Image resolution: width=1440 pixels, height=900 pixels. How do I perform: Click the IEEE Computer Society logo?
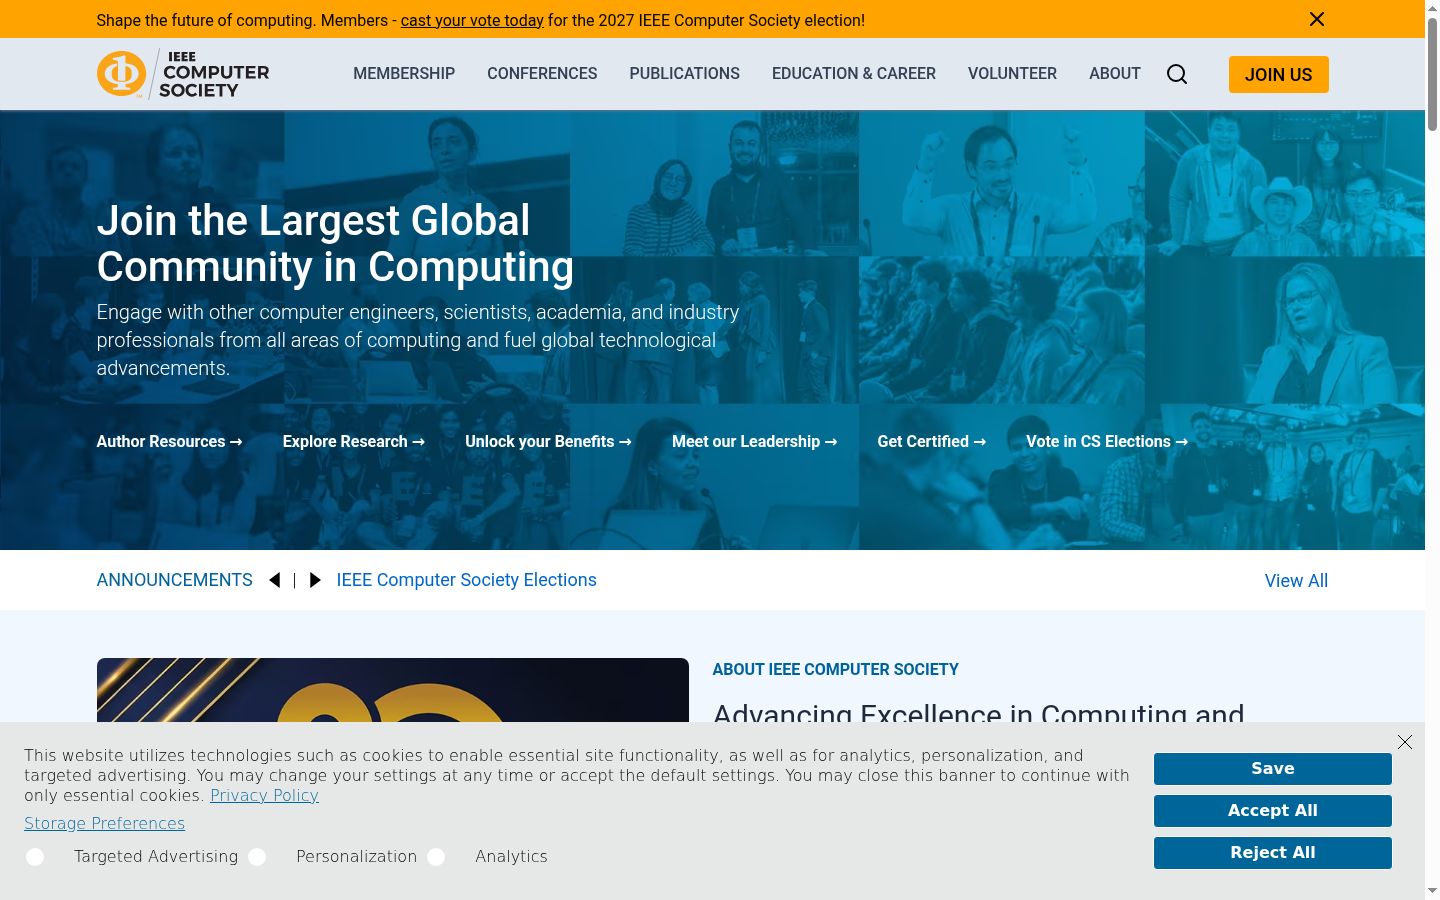coord(183,74)
